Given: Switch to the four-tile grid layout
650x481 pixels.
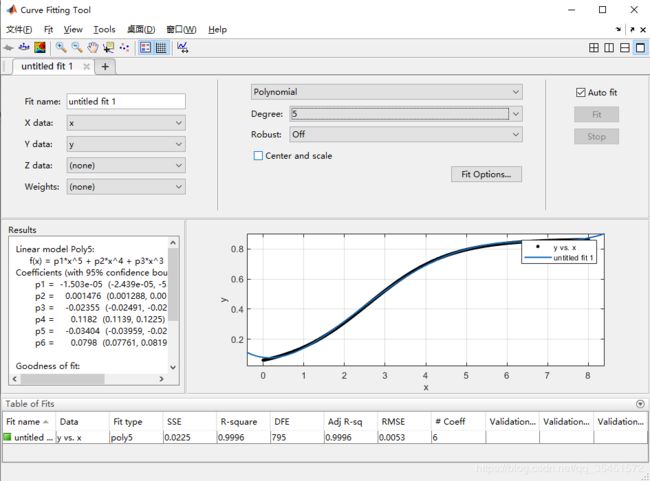Looking at the screenshot, I should pos(594,48).
